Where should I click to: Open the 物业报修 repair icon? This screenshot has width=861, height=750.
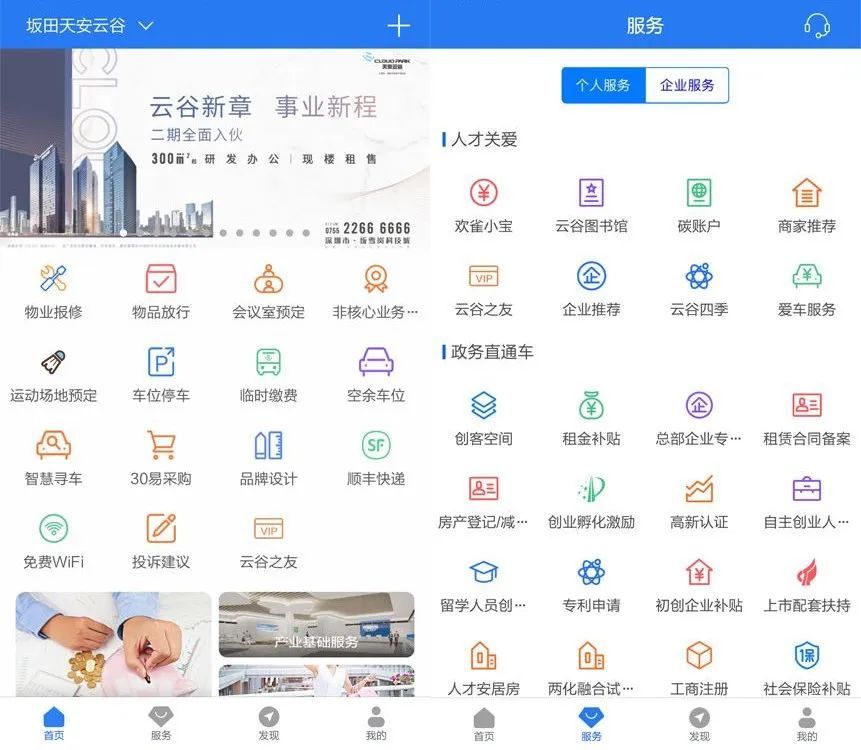53,278
